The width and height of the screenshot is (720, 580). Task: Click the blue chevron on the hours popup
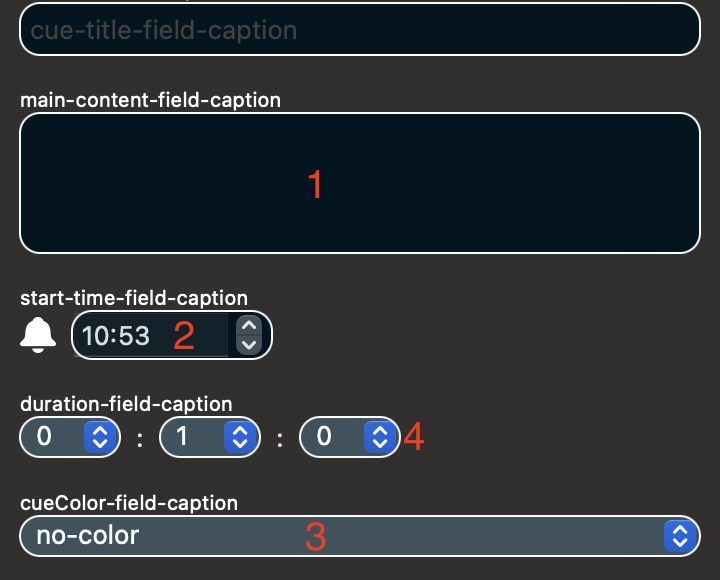coord(100,437)
